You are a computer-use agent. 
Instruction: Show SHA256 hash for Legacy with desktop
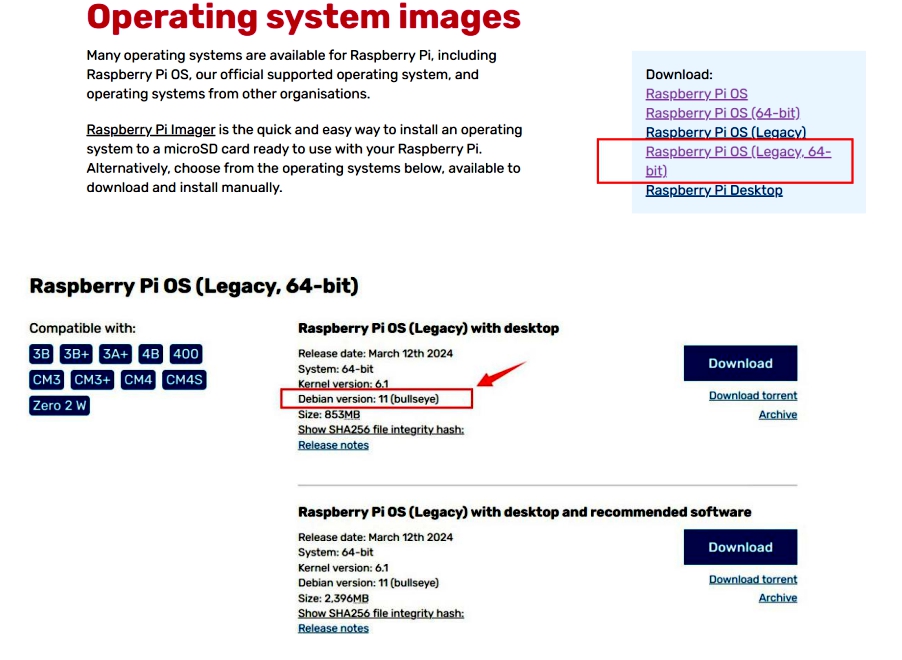pyautogui.click(x=380, y=430)
